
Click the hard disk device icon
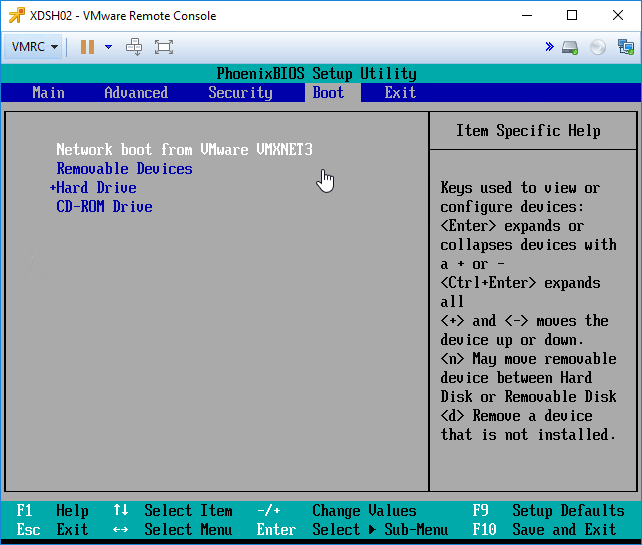point(570,47)
